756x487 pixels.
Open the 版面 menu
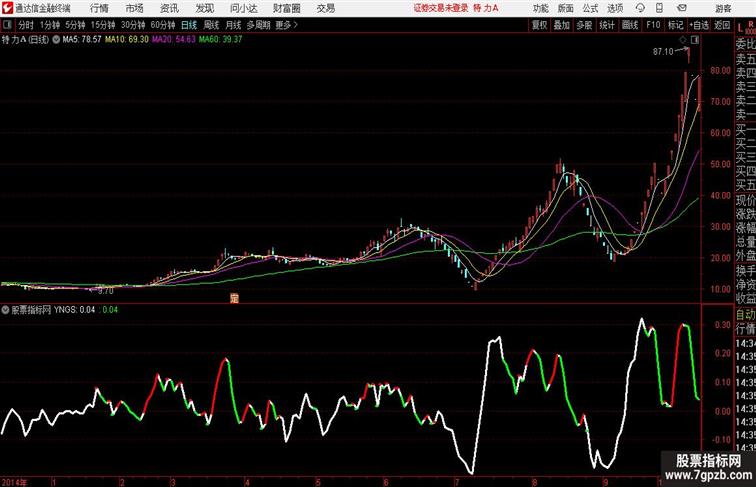566,8
